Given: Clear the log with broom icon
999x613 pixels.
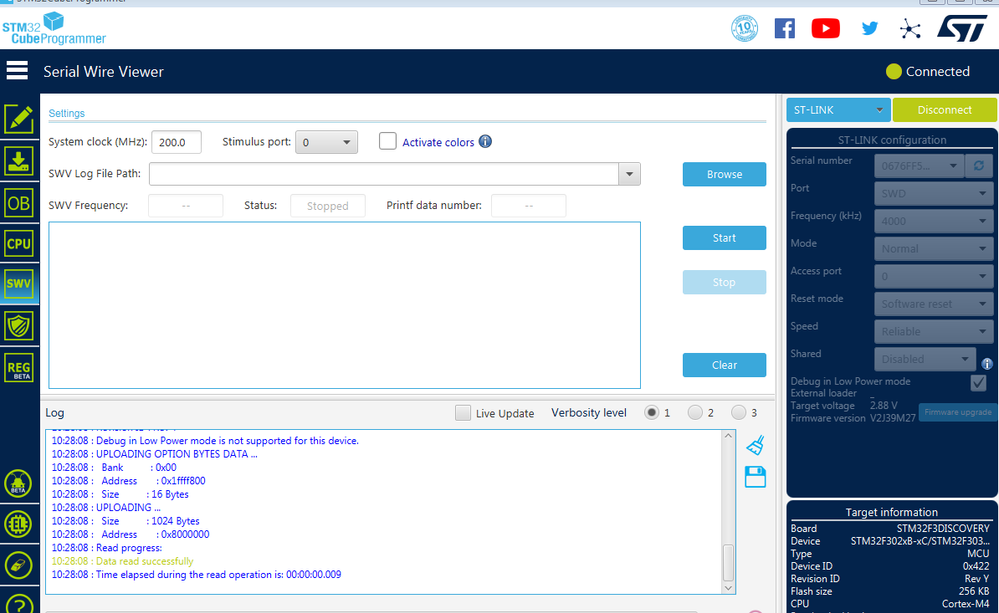Looking at the screenshot, I should 755,445.
